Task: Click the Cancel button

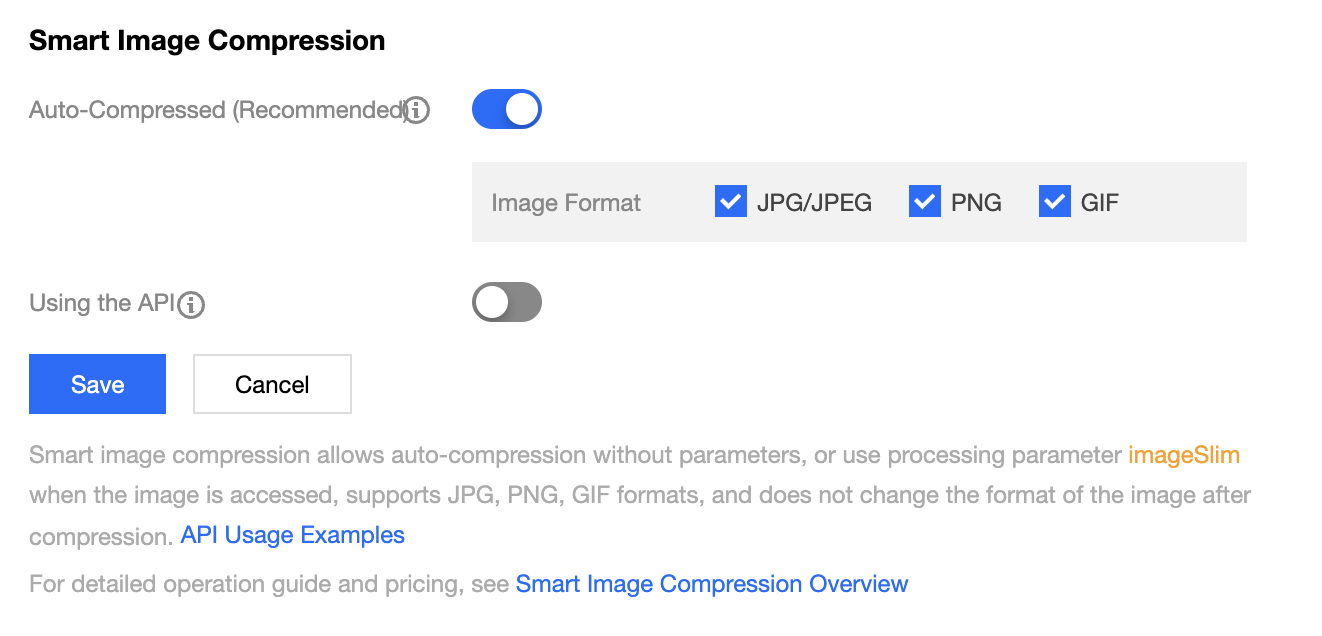Action: point(272,384)
